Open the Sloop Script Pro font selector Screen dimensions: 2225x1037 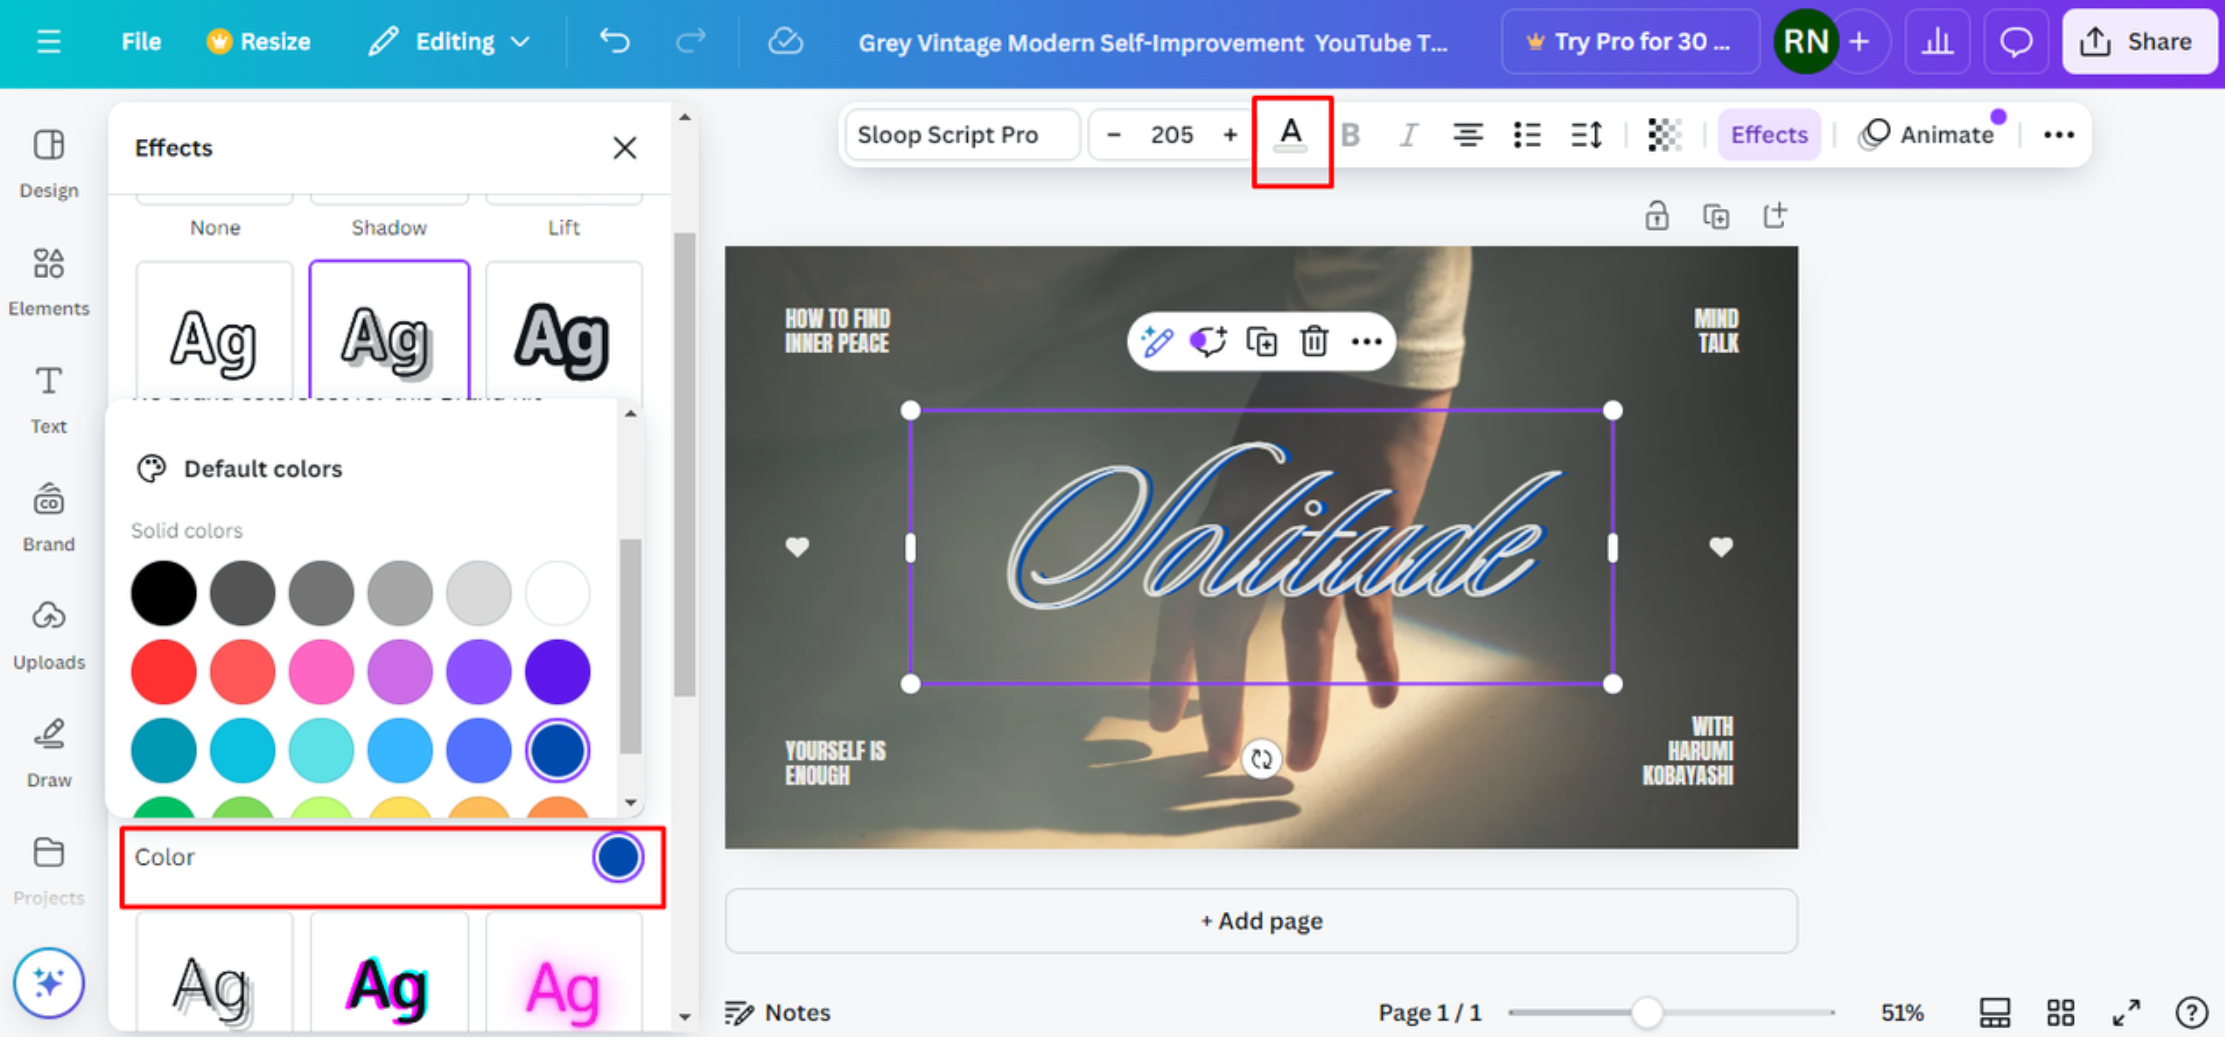[x=959, y=134]
